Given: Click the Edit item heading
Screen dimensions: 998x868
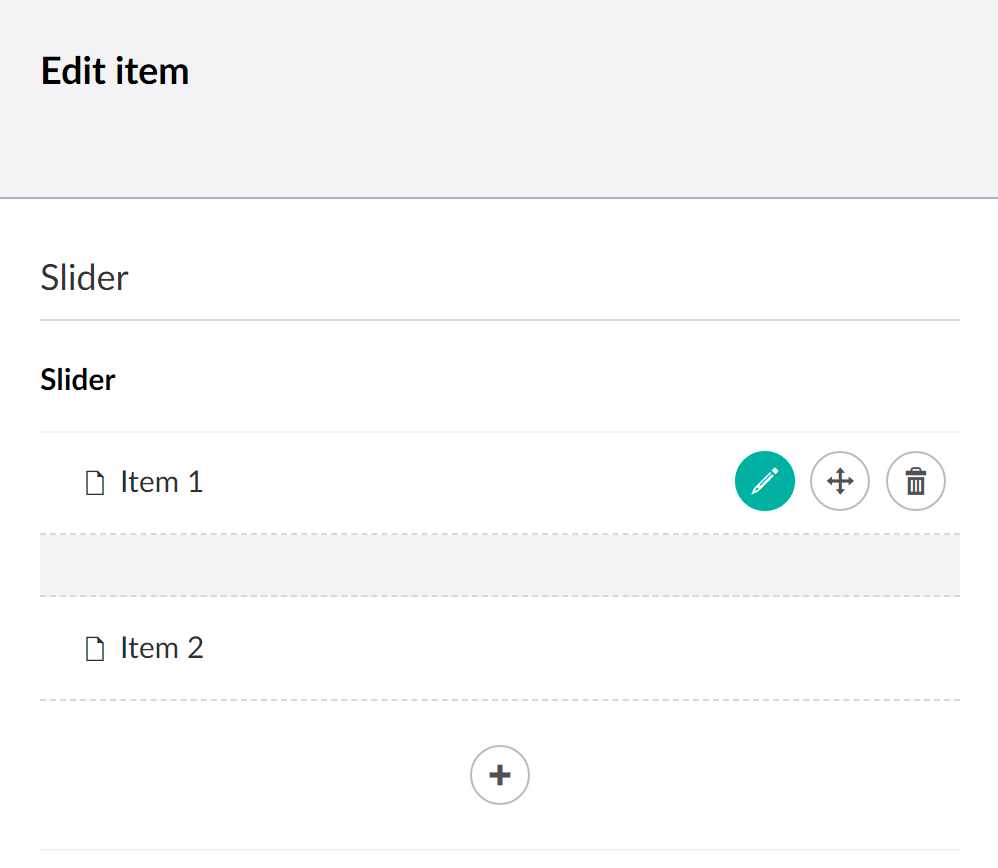Looking at the screenshot, I should click(115, 71).
